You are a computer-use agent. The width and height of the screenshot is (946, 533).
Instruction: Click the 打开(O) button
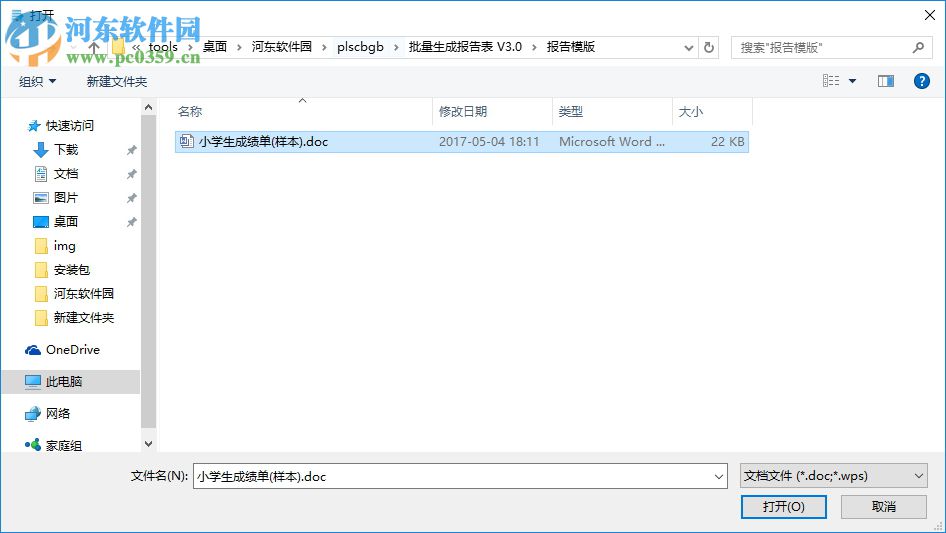(784, 506)
